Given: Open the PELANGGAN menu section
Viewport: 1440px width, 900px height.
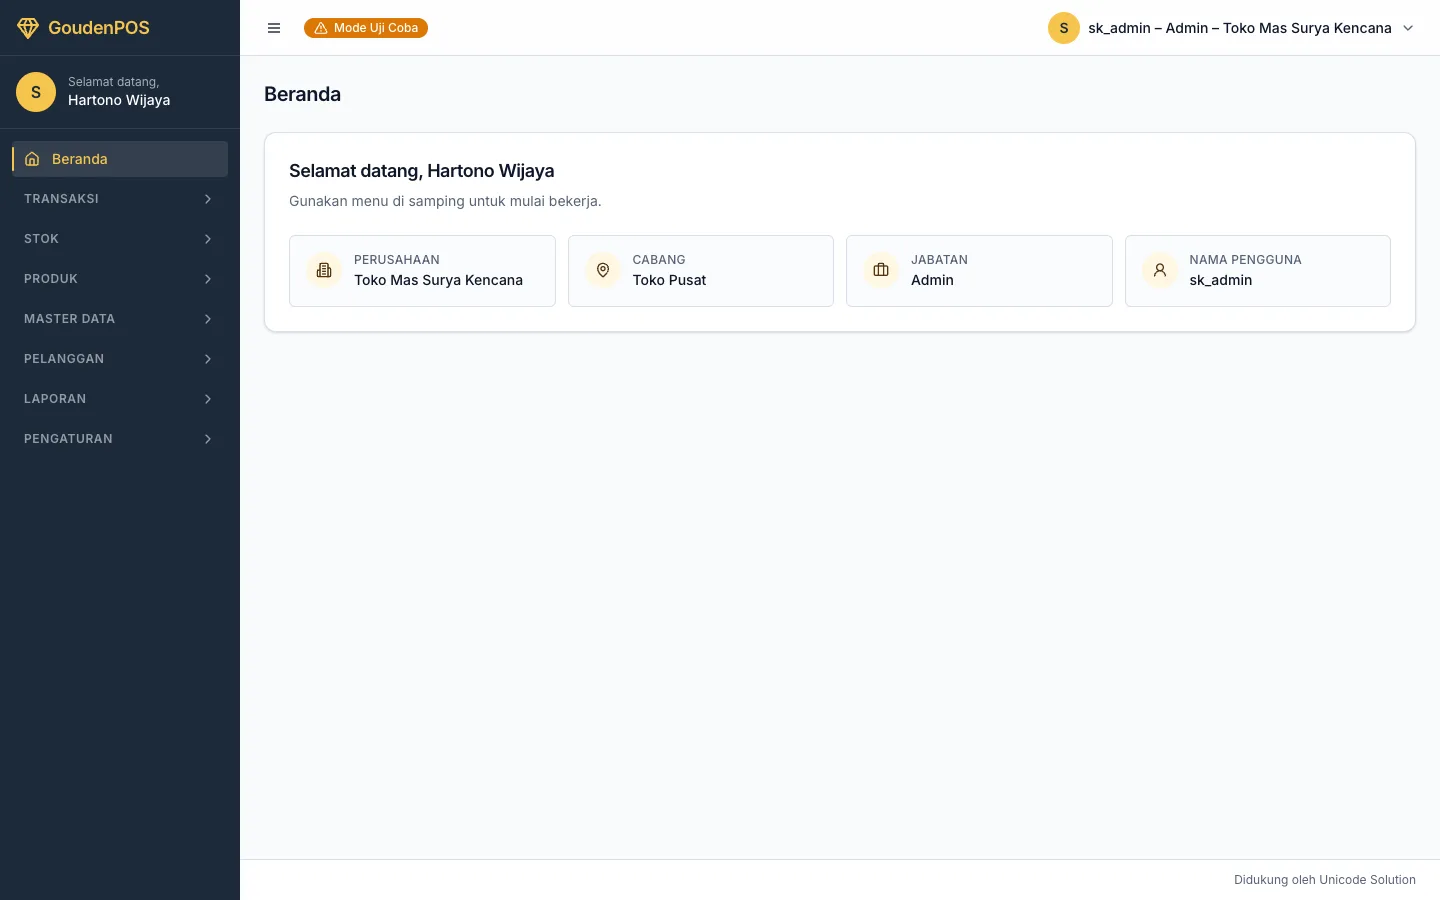Looking at the screenshot, I should [120, 359].
